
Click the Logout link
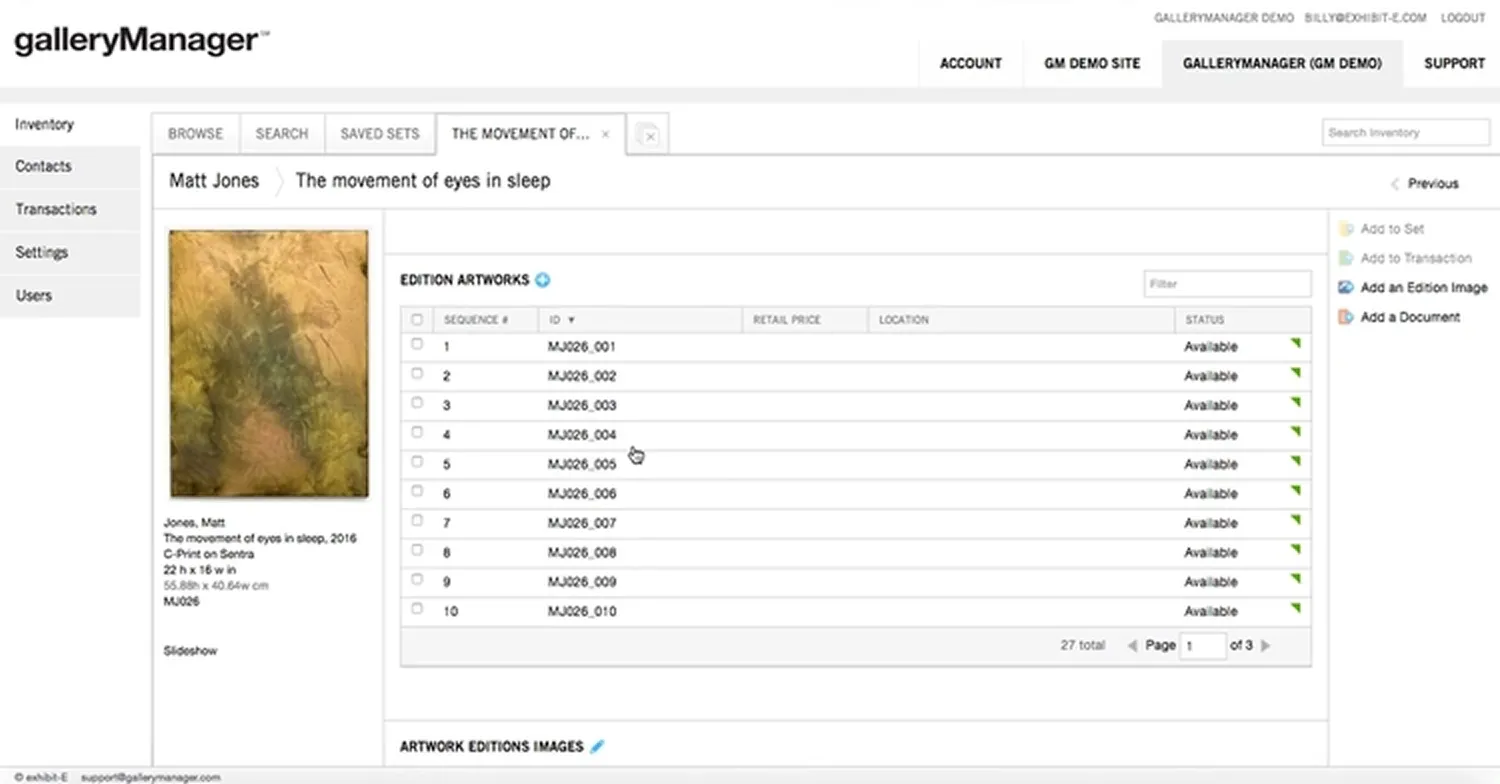[x=1462, y=18]
